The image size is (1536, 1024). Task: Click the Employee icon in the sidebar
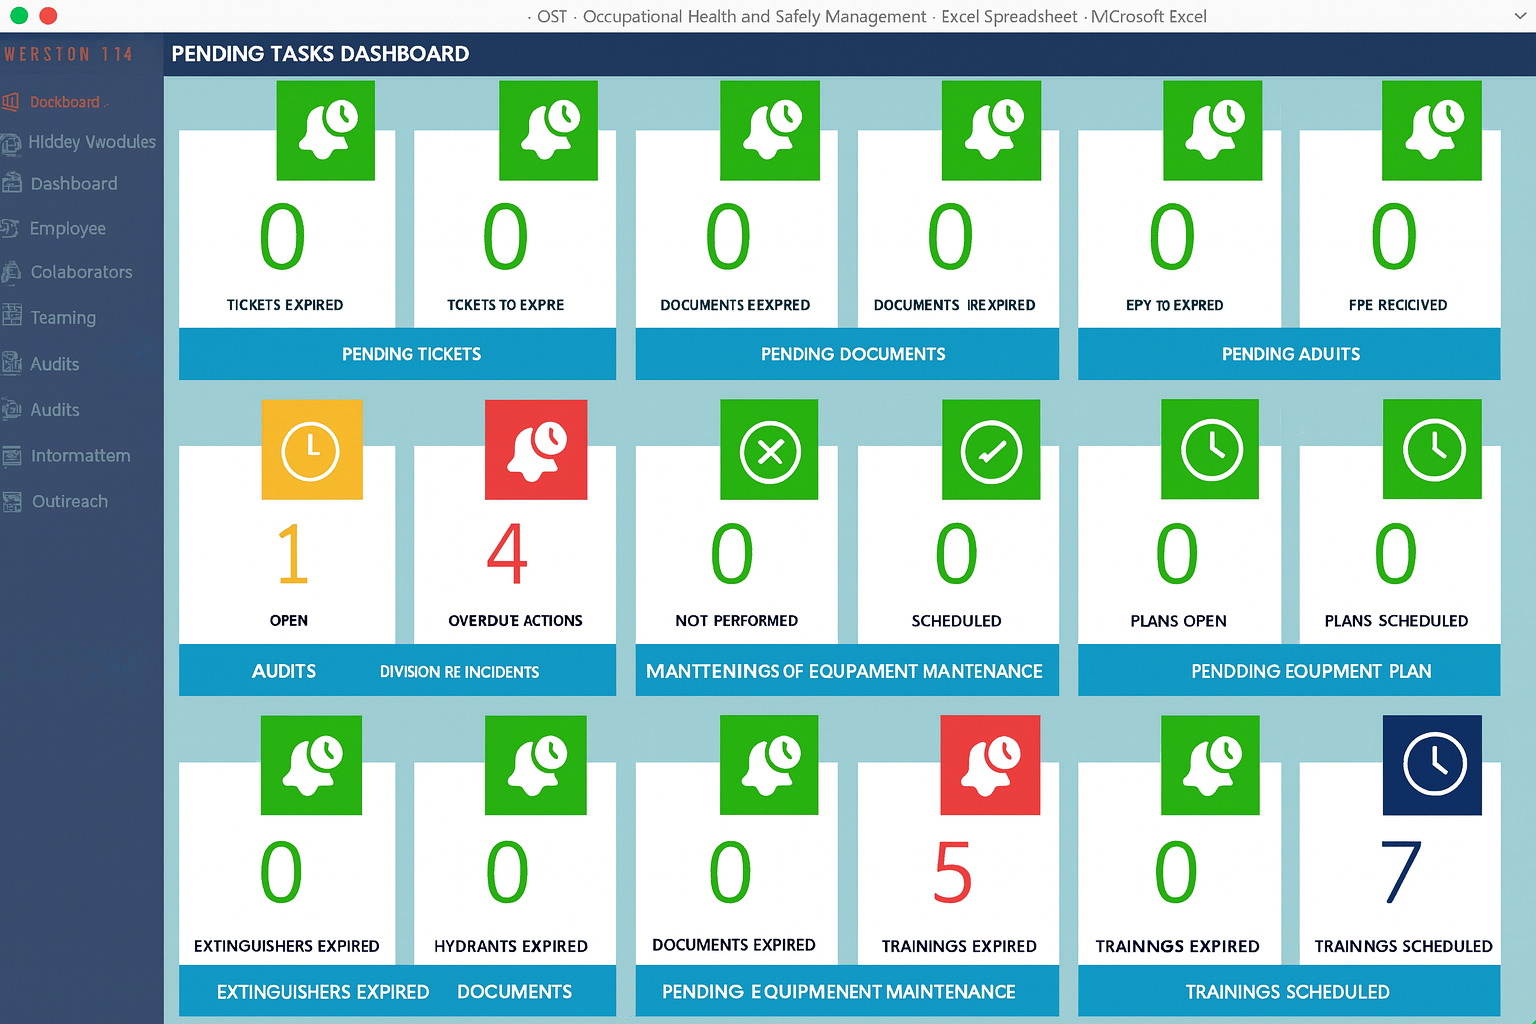coord(11,228)
